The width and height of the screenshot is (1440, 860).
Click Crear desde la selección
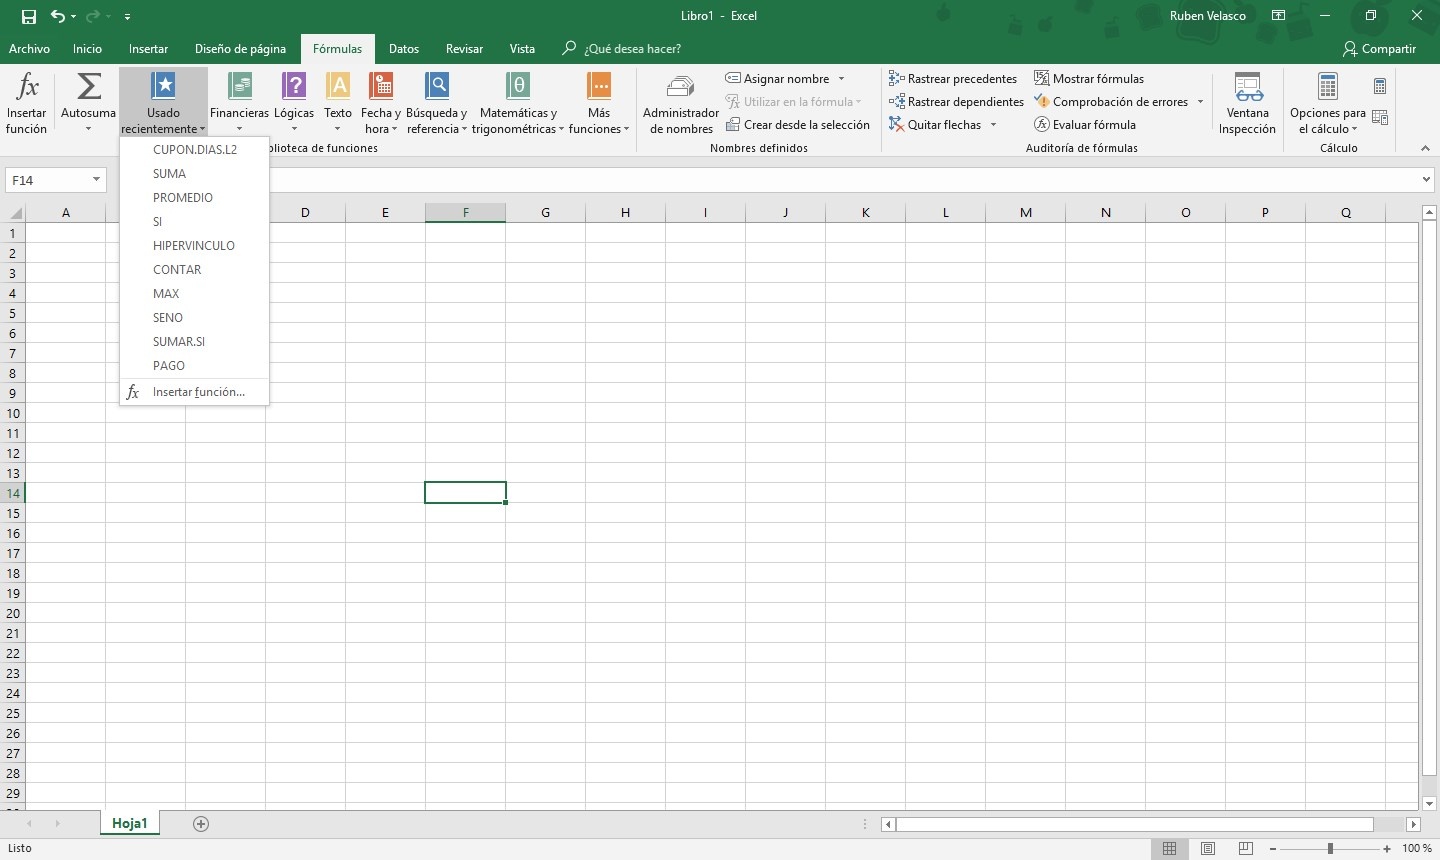(798, 124)
